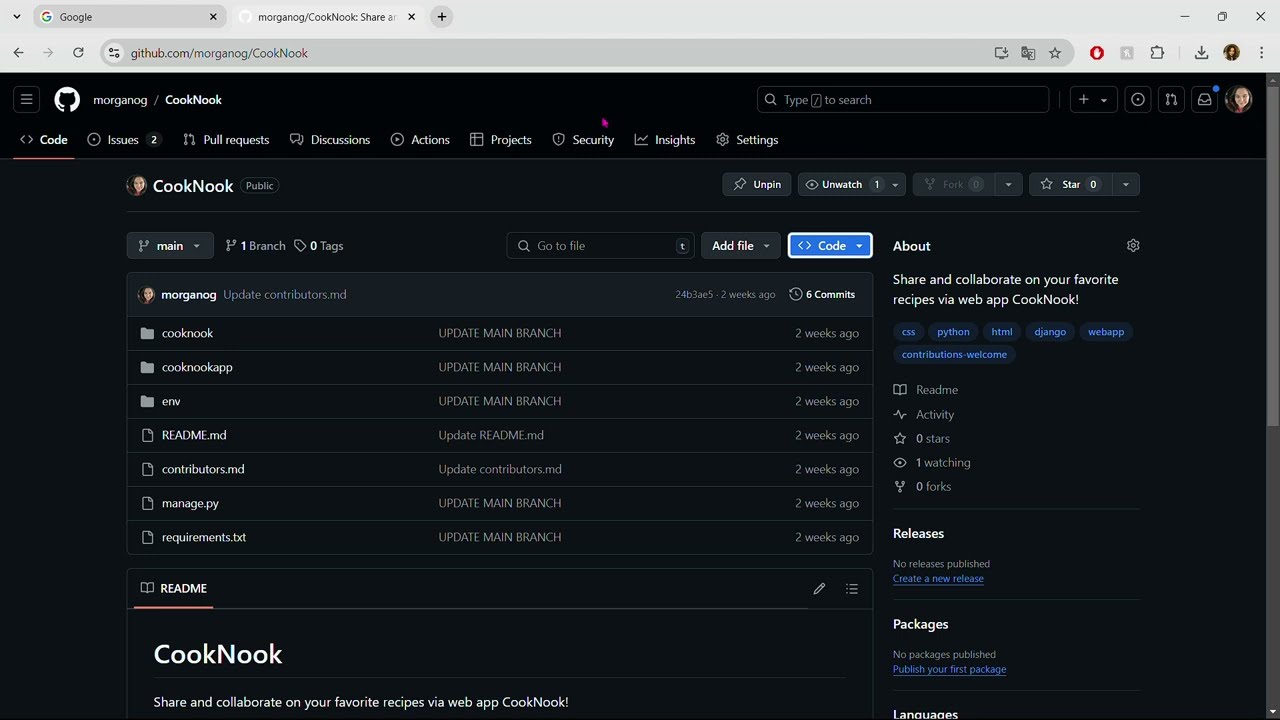Select the README tab heading
The image size is (1280, 720).
tap(174, 589)
